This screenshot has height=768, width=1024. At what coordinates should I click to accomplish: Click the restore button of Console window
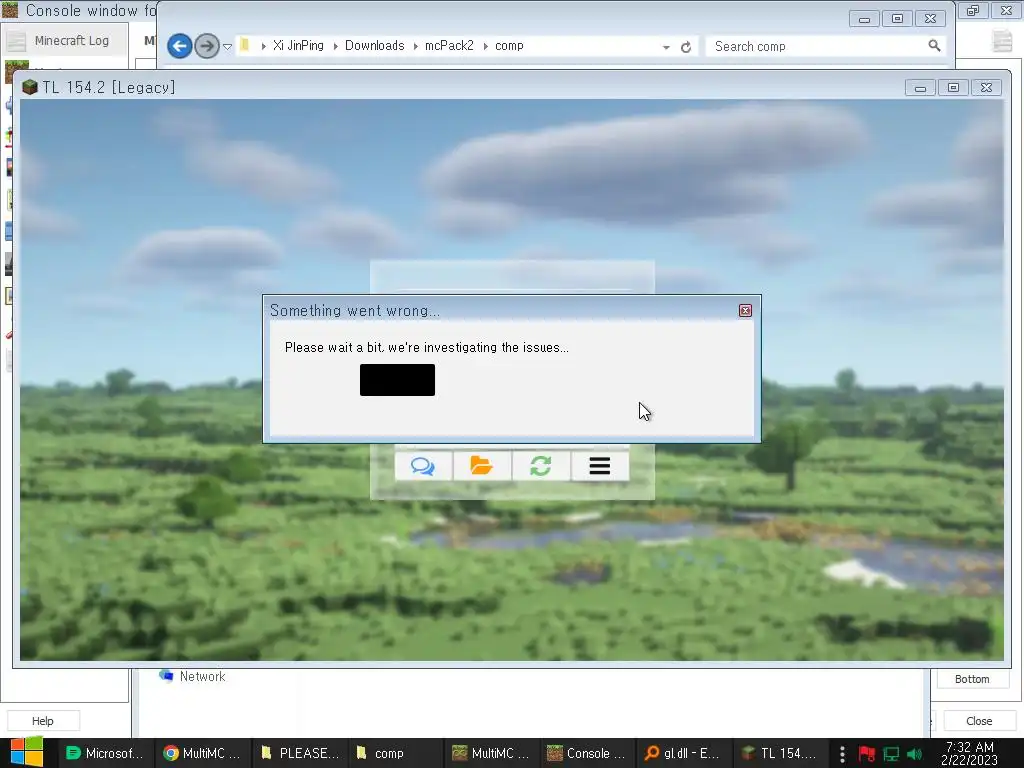[x=973, y=10]
